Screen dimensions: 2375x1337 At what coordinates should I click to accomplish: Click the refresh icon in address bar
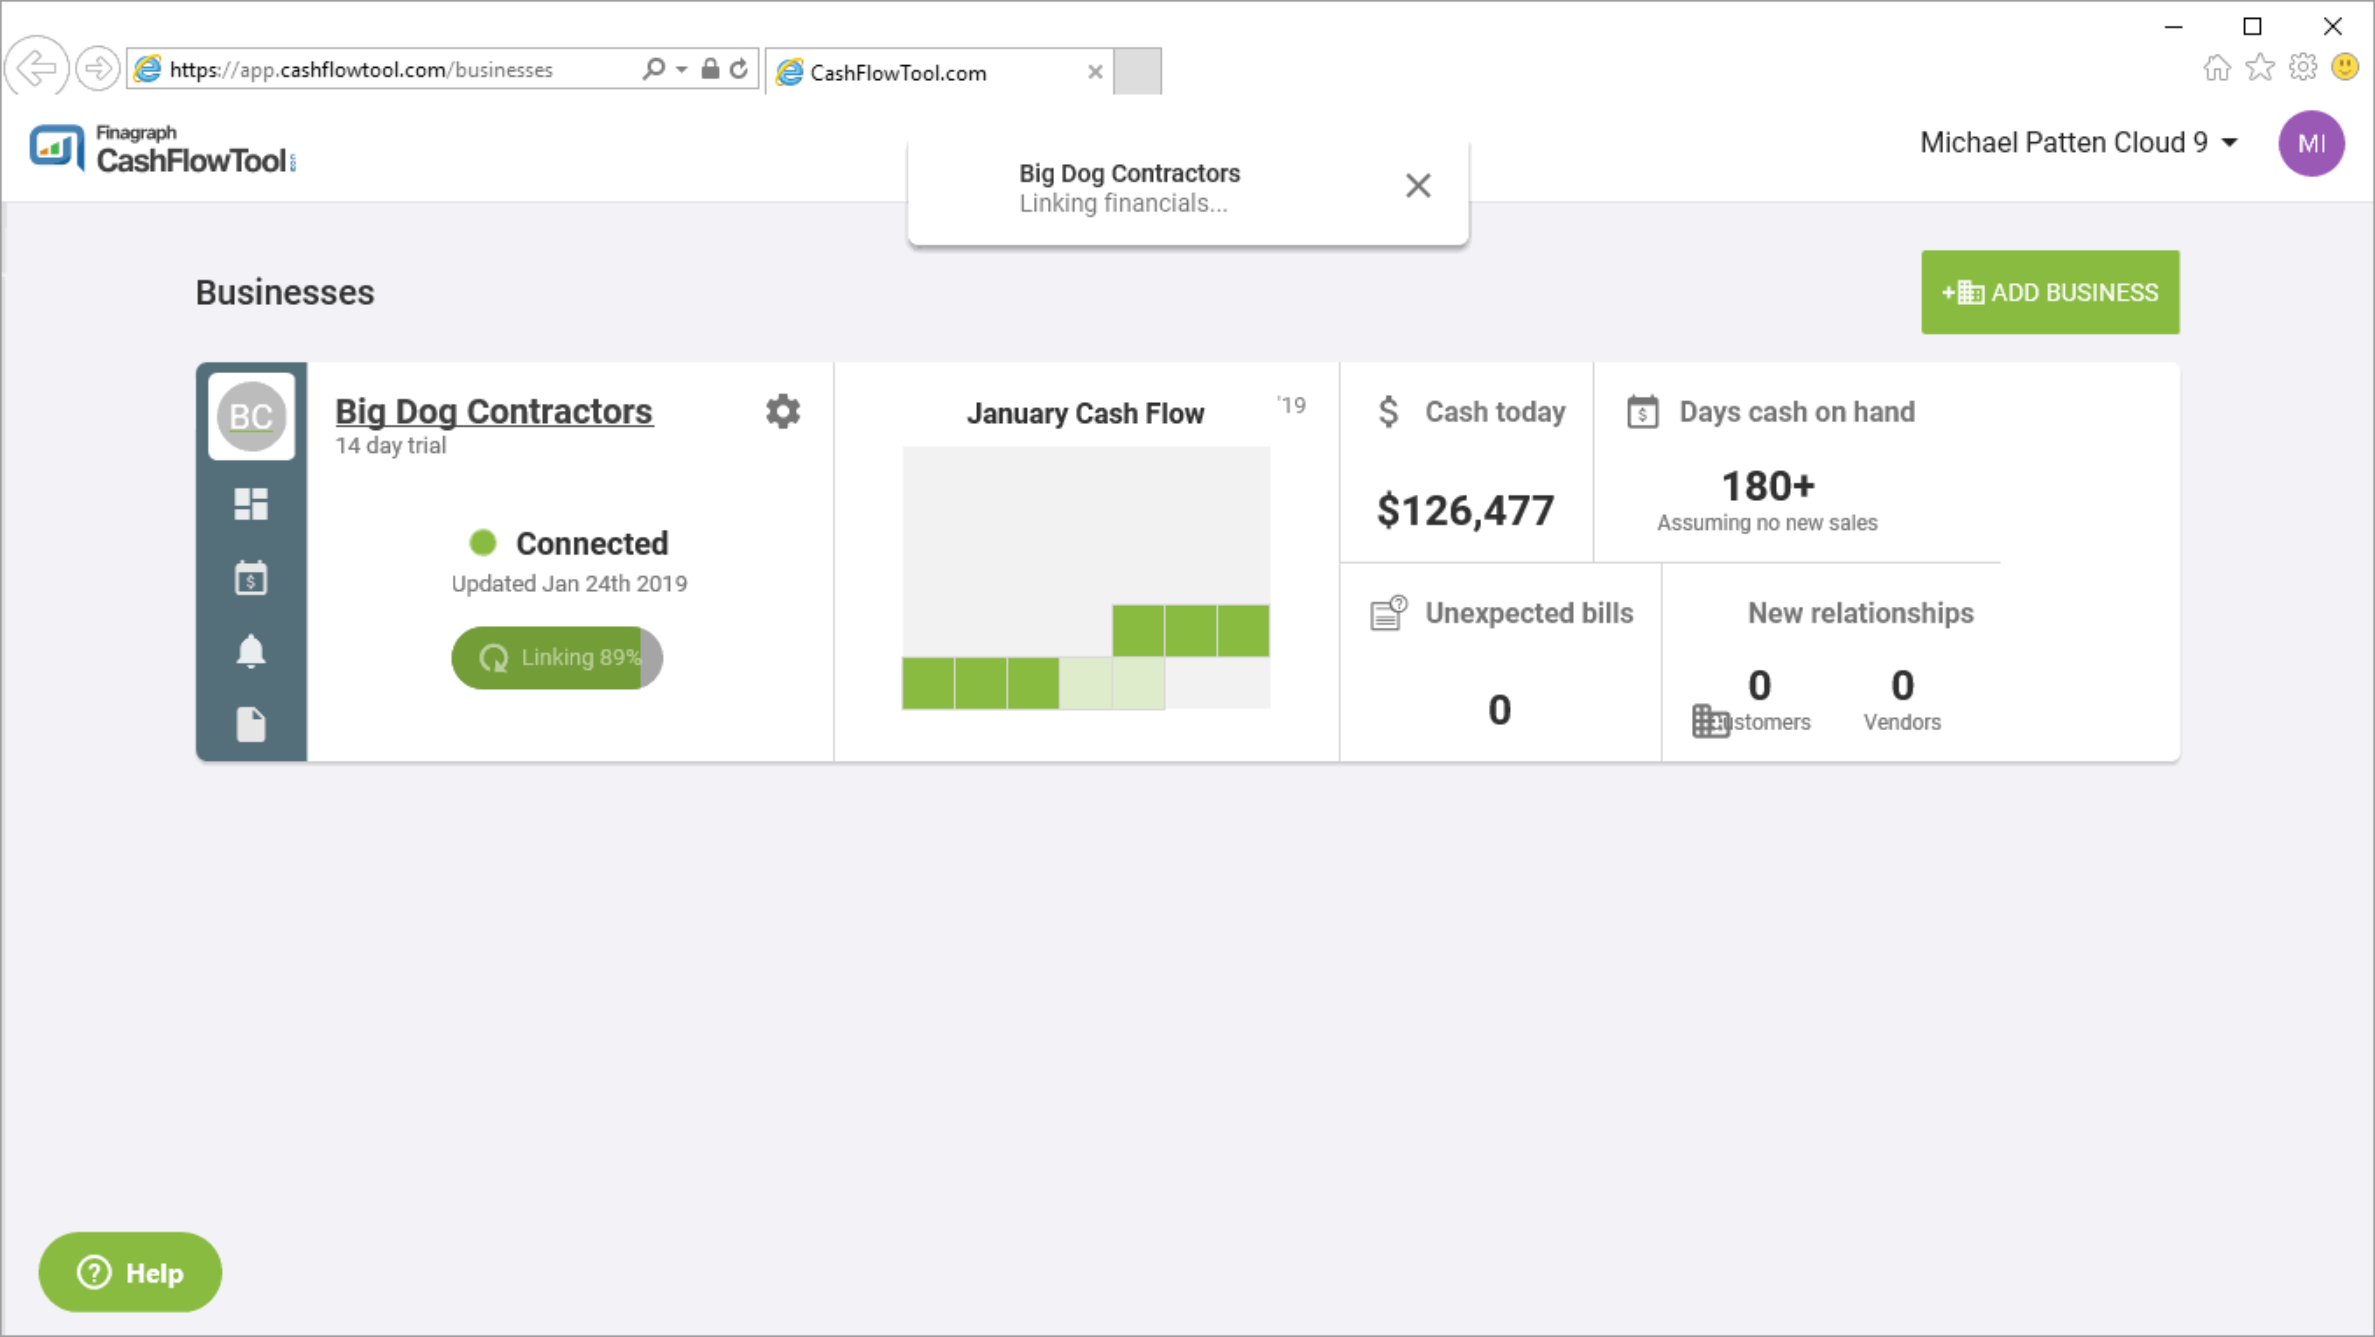739,68
